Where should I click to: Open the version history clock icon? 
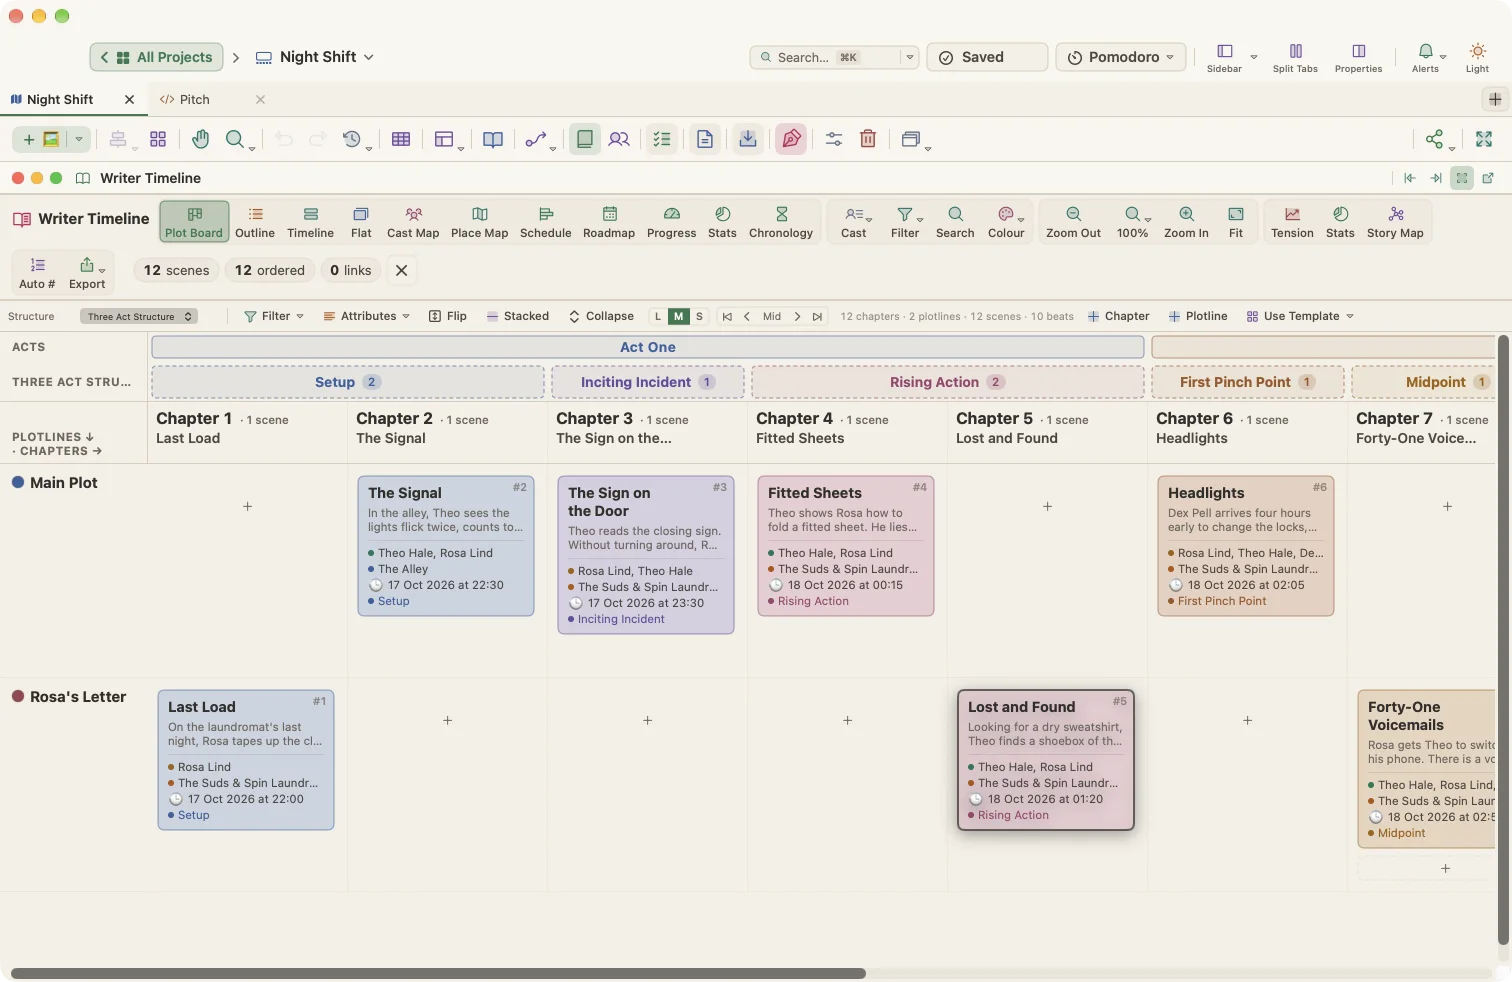tap(351, 139)
